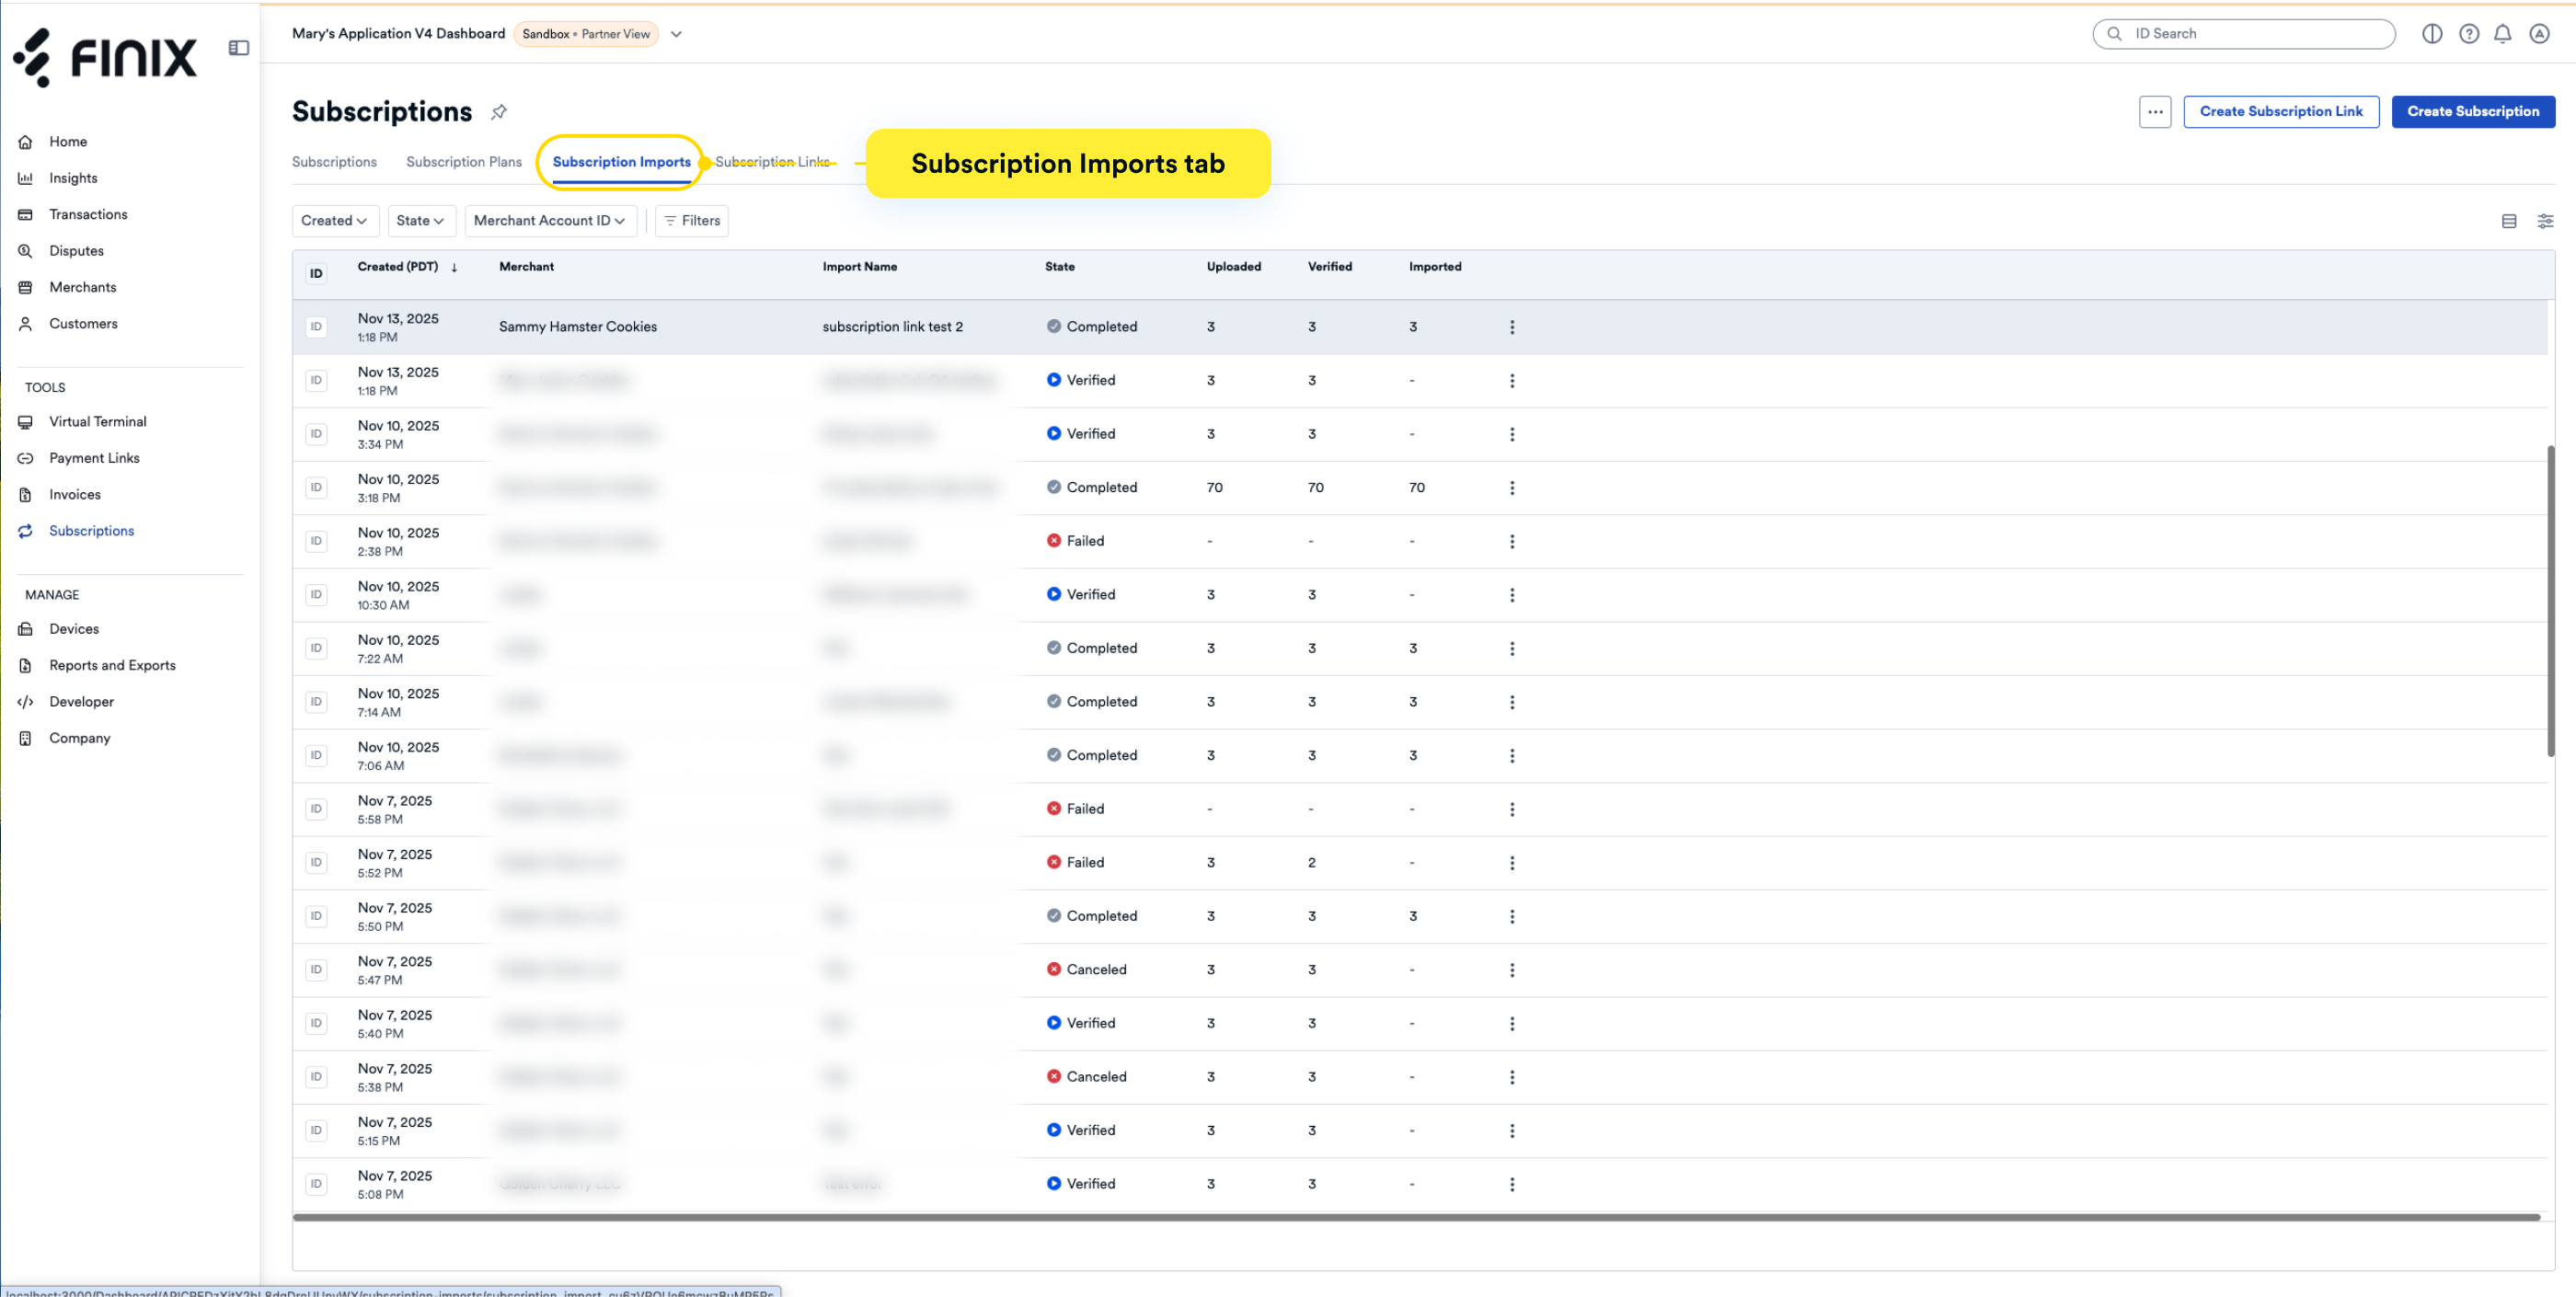2576x1297 pixels.
Task: Expand the State filter dropdown
Action: 421,221
